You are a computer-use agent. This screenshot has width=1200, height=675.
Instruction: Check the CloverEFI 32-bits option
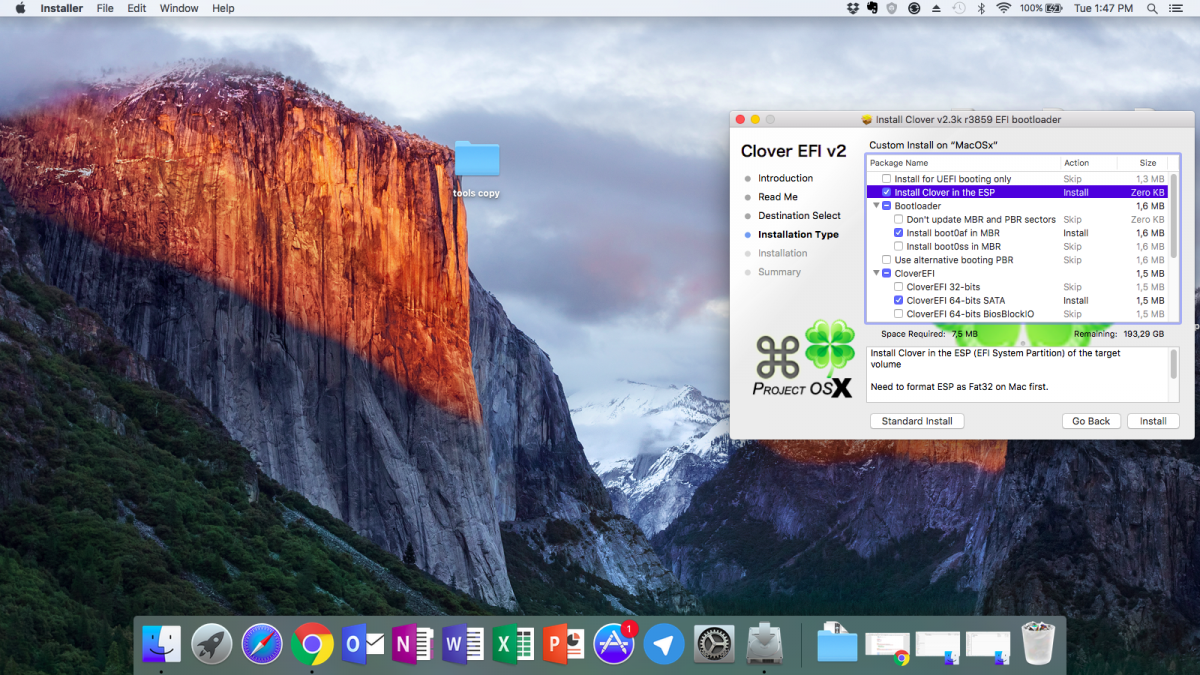coord(898,287)
